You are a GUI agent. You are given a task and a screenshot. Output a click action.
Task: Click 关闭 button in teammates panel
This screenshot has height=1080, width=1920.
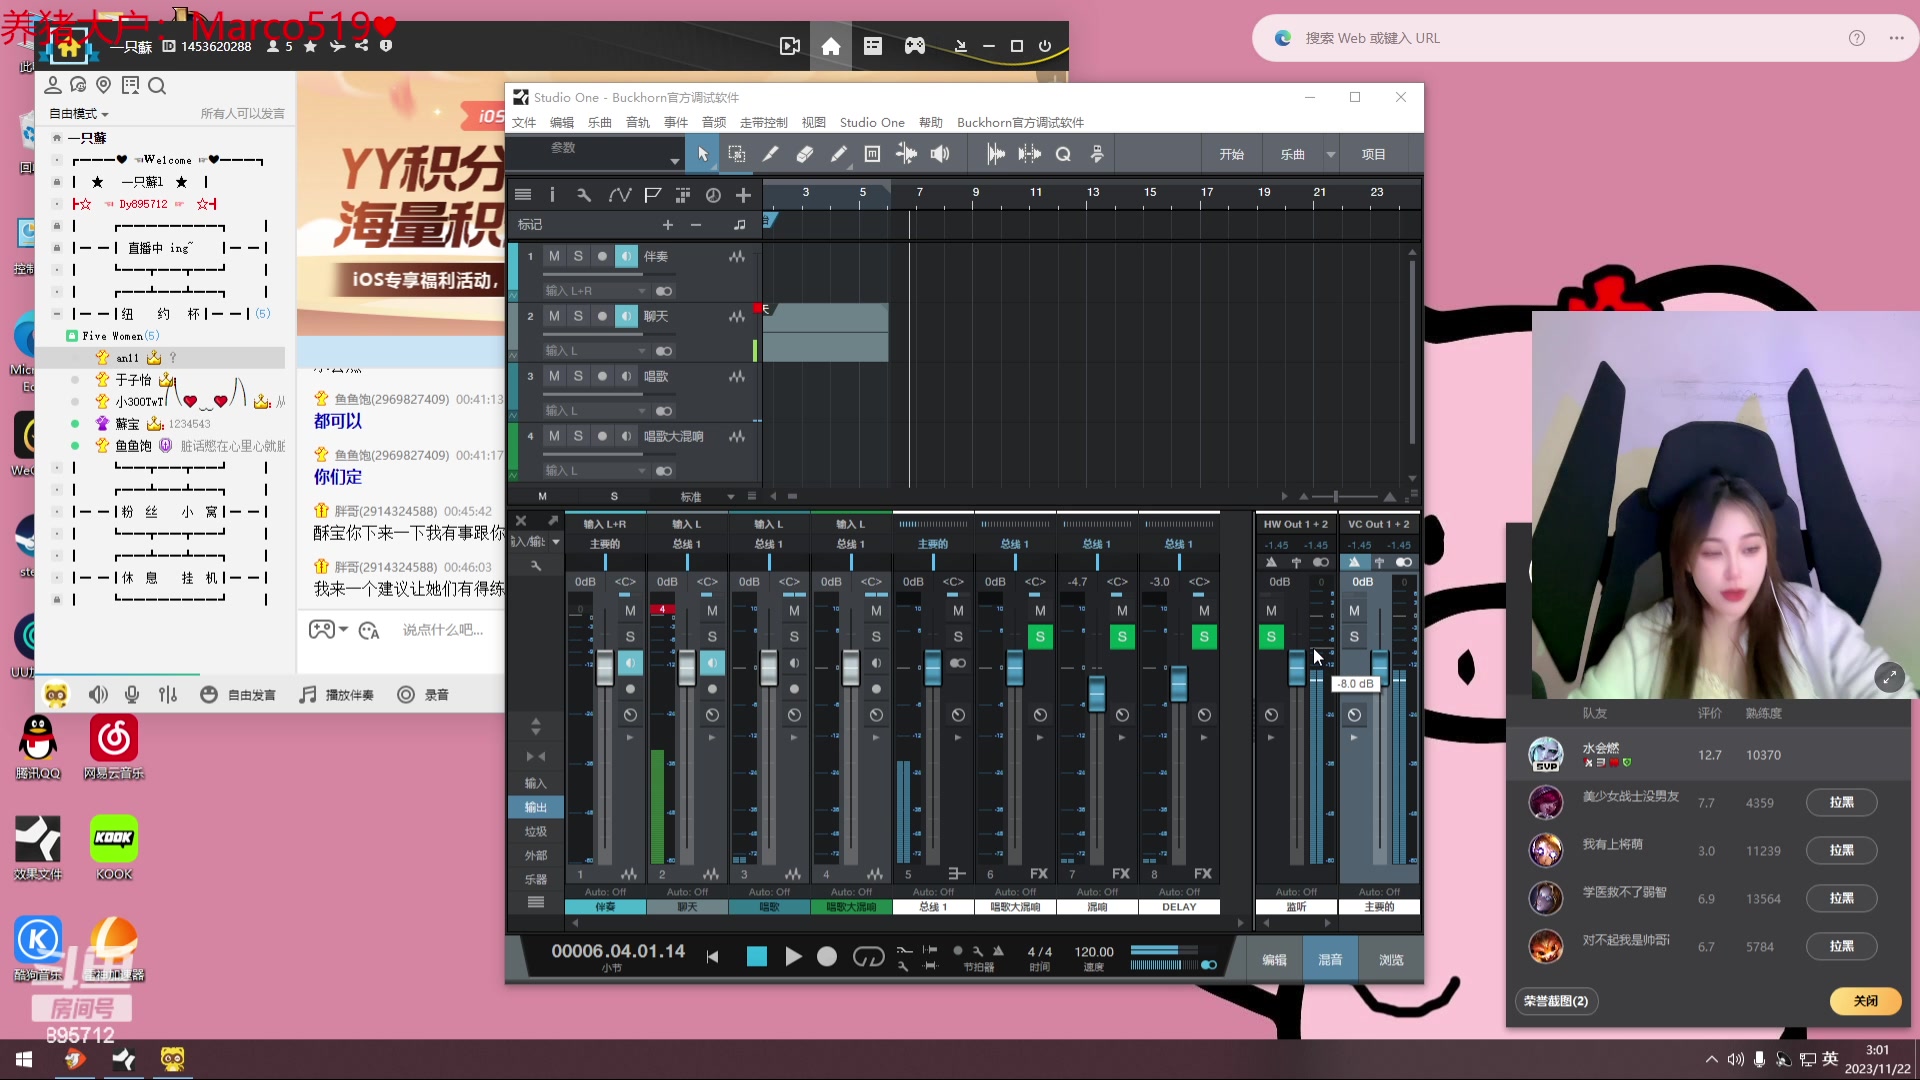pyautogui.click(x=1865, y=1001)
